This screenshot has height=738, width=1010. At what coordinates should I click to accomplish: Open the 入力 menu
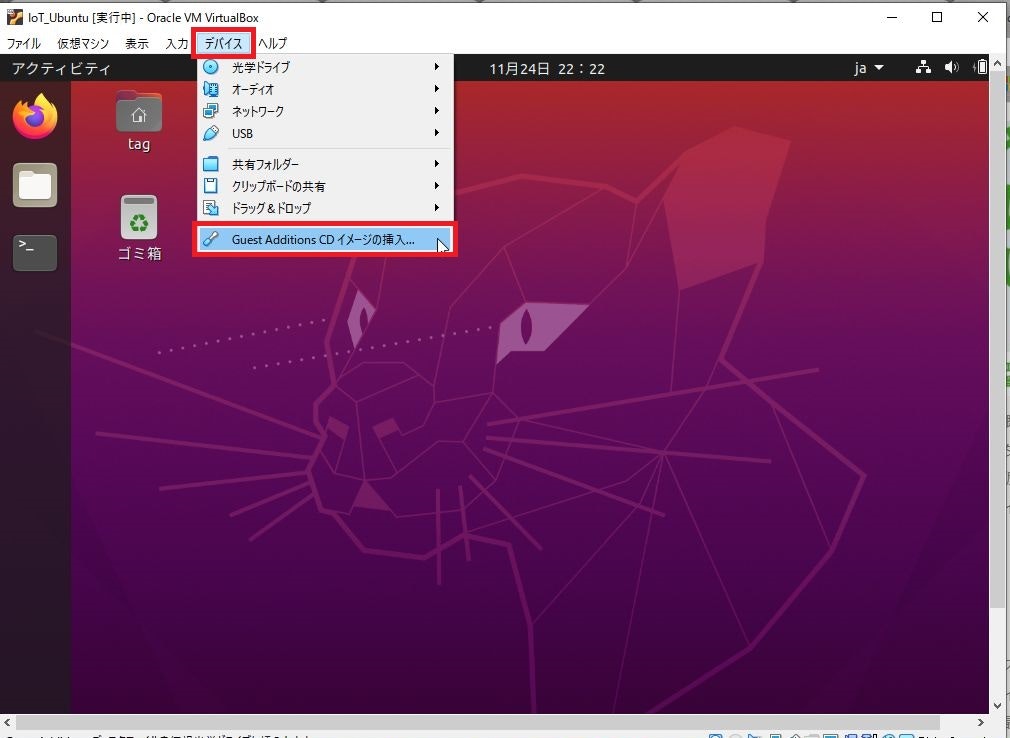176,44
